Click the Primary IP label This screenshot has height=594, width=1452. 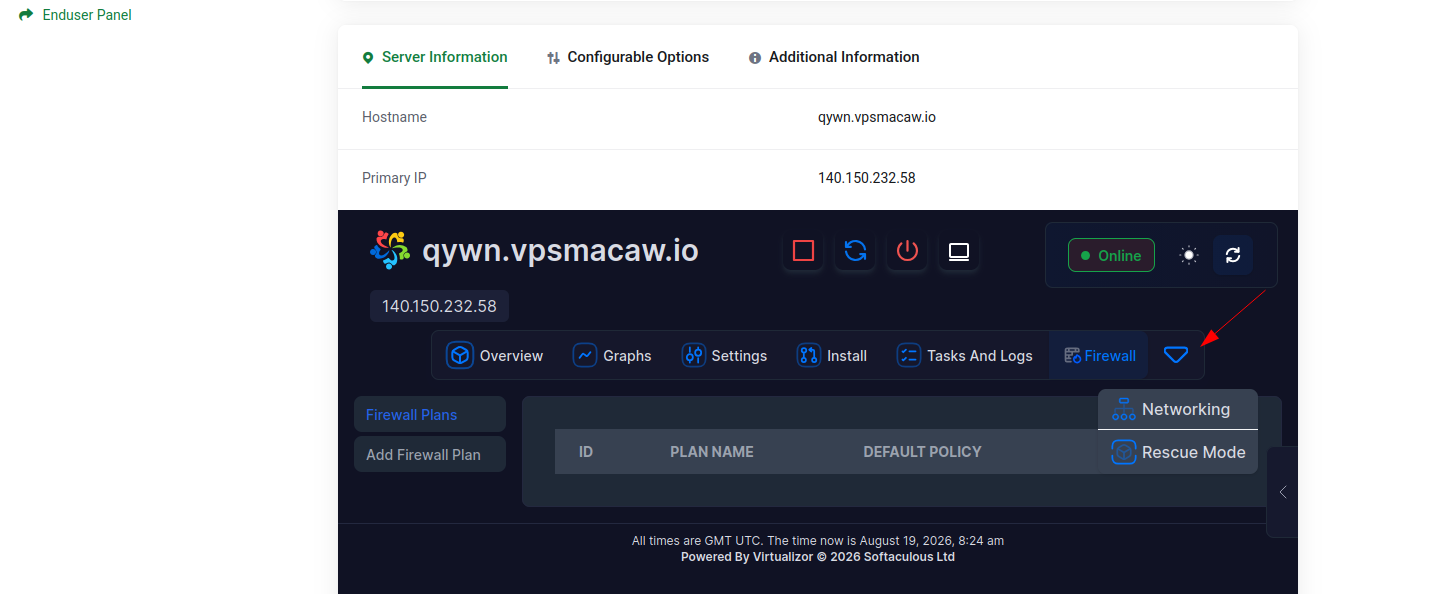394,178
